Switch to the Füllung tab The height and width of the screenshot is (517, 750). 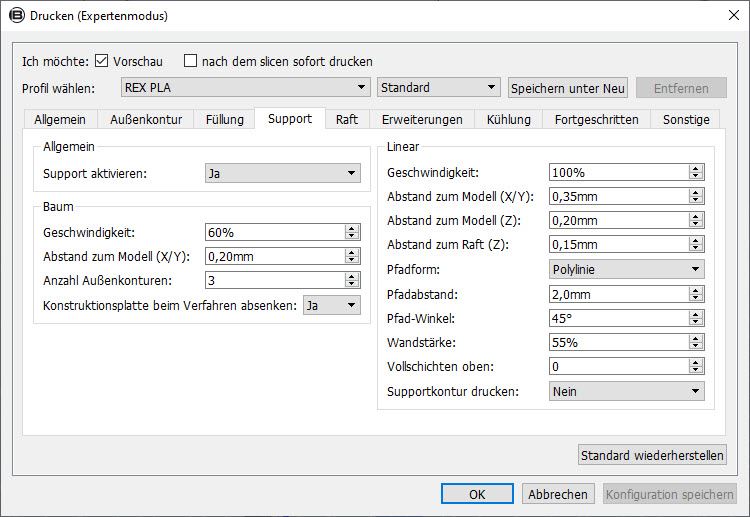point(225,119)
